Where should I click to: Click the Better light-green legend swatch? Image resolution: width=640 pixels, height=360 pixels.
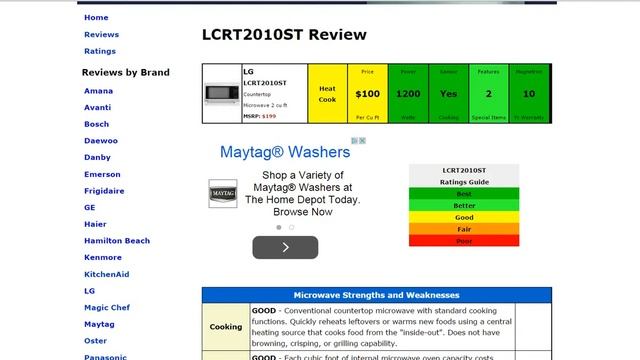tap(464, 205)
